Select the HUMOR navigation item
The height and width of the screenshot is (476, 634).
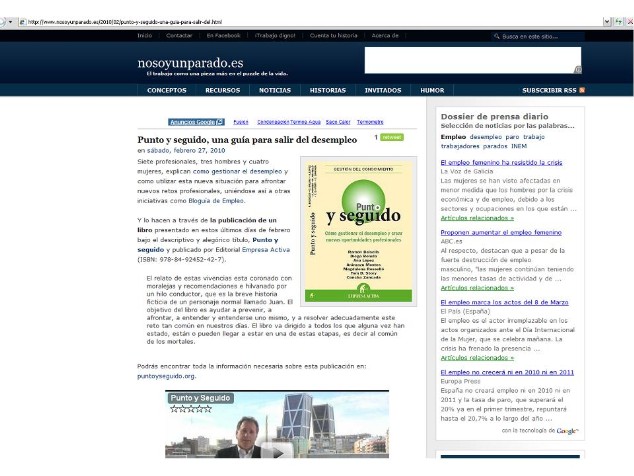coord(432,90)
